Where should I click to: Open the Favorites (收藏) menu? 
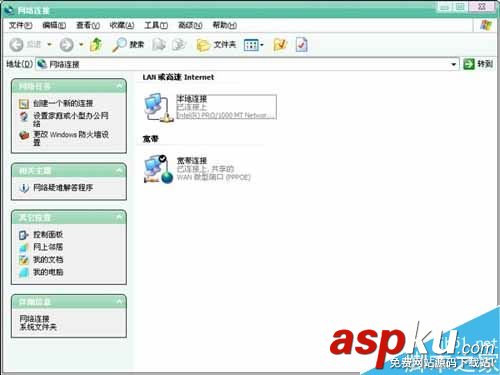point(122,25)
